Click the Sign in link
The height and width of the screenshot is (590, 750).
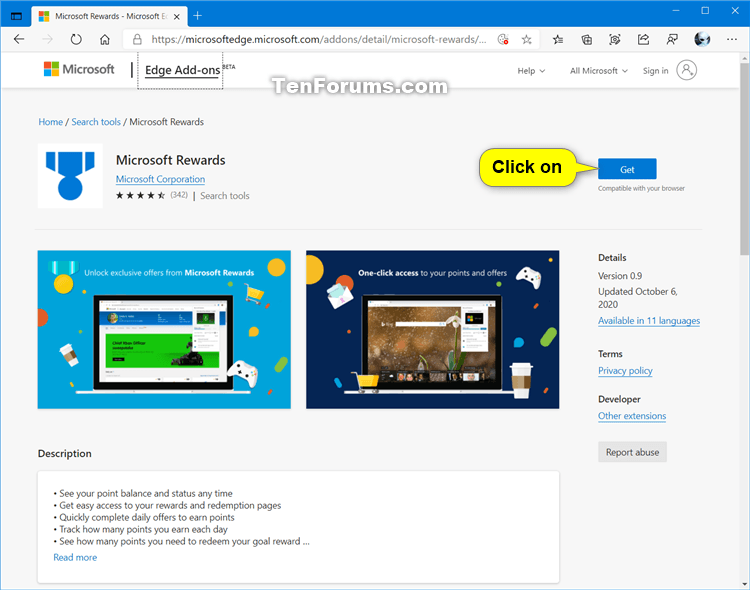(x=655, y=71)
